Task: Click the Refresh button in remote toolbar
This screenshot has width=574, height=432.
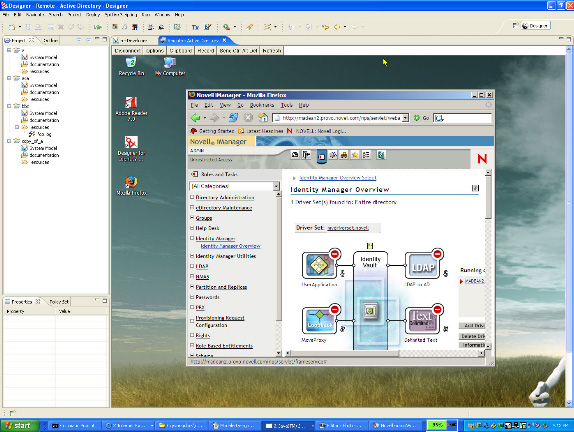Action: point(272,51)
